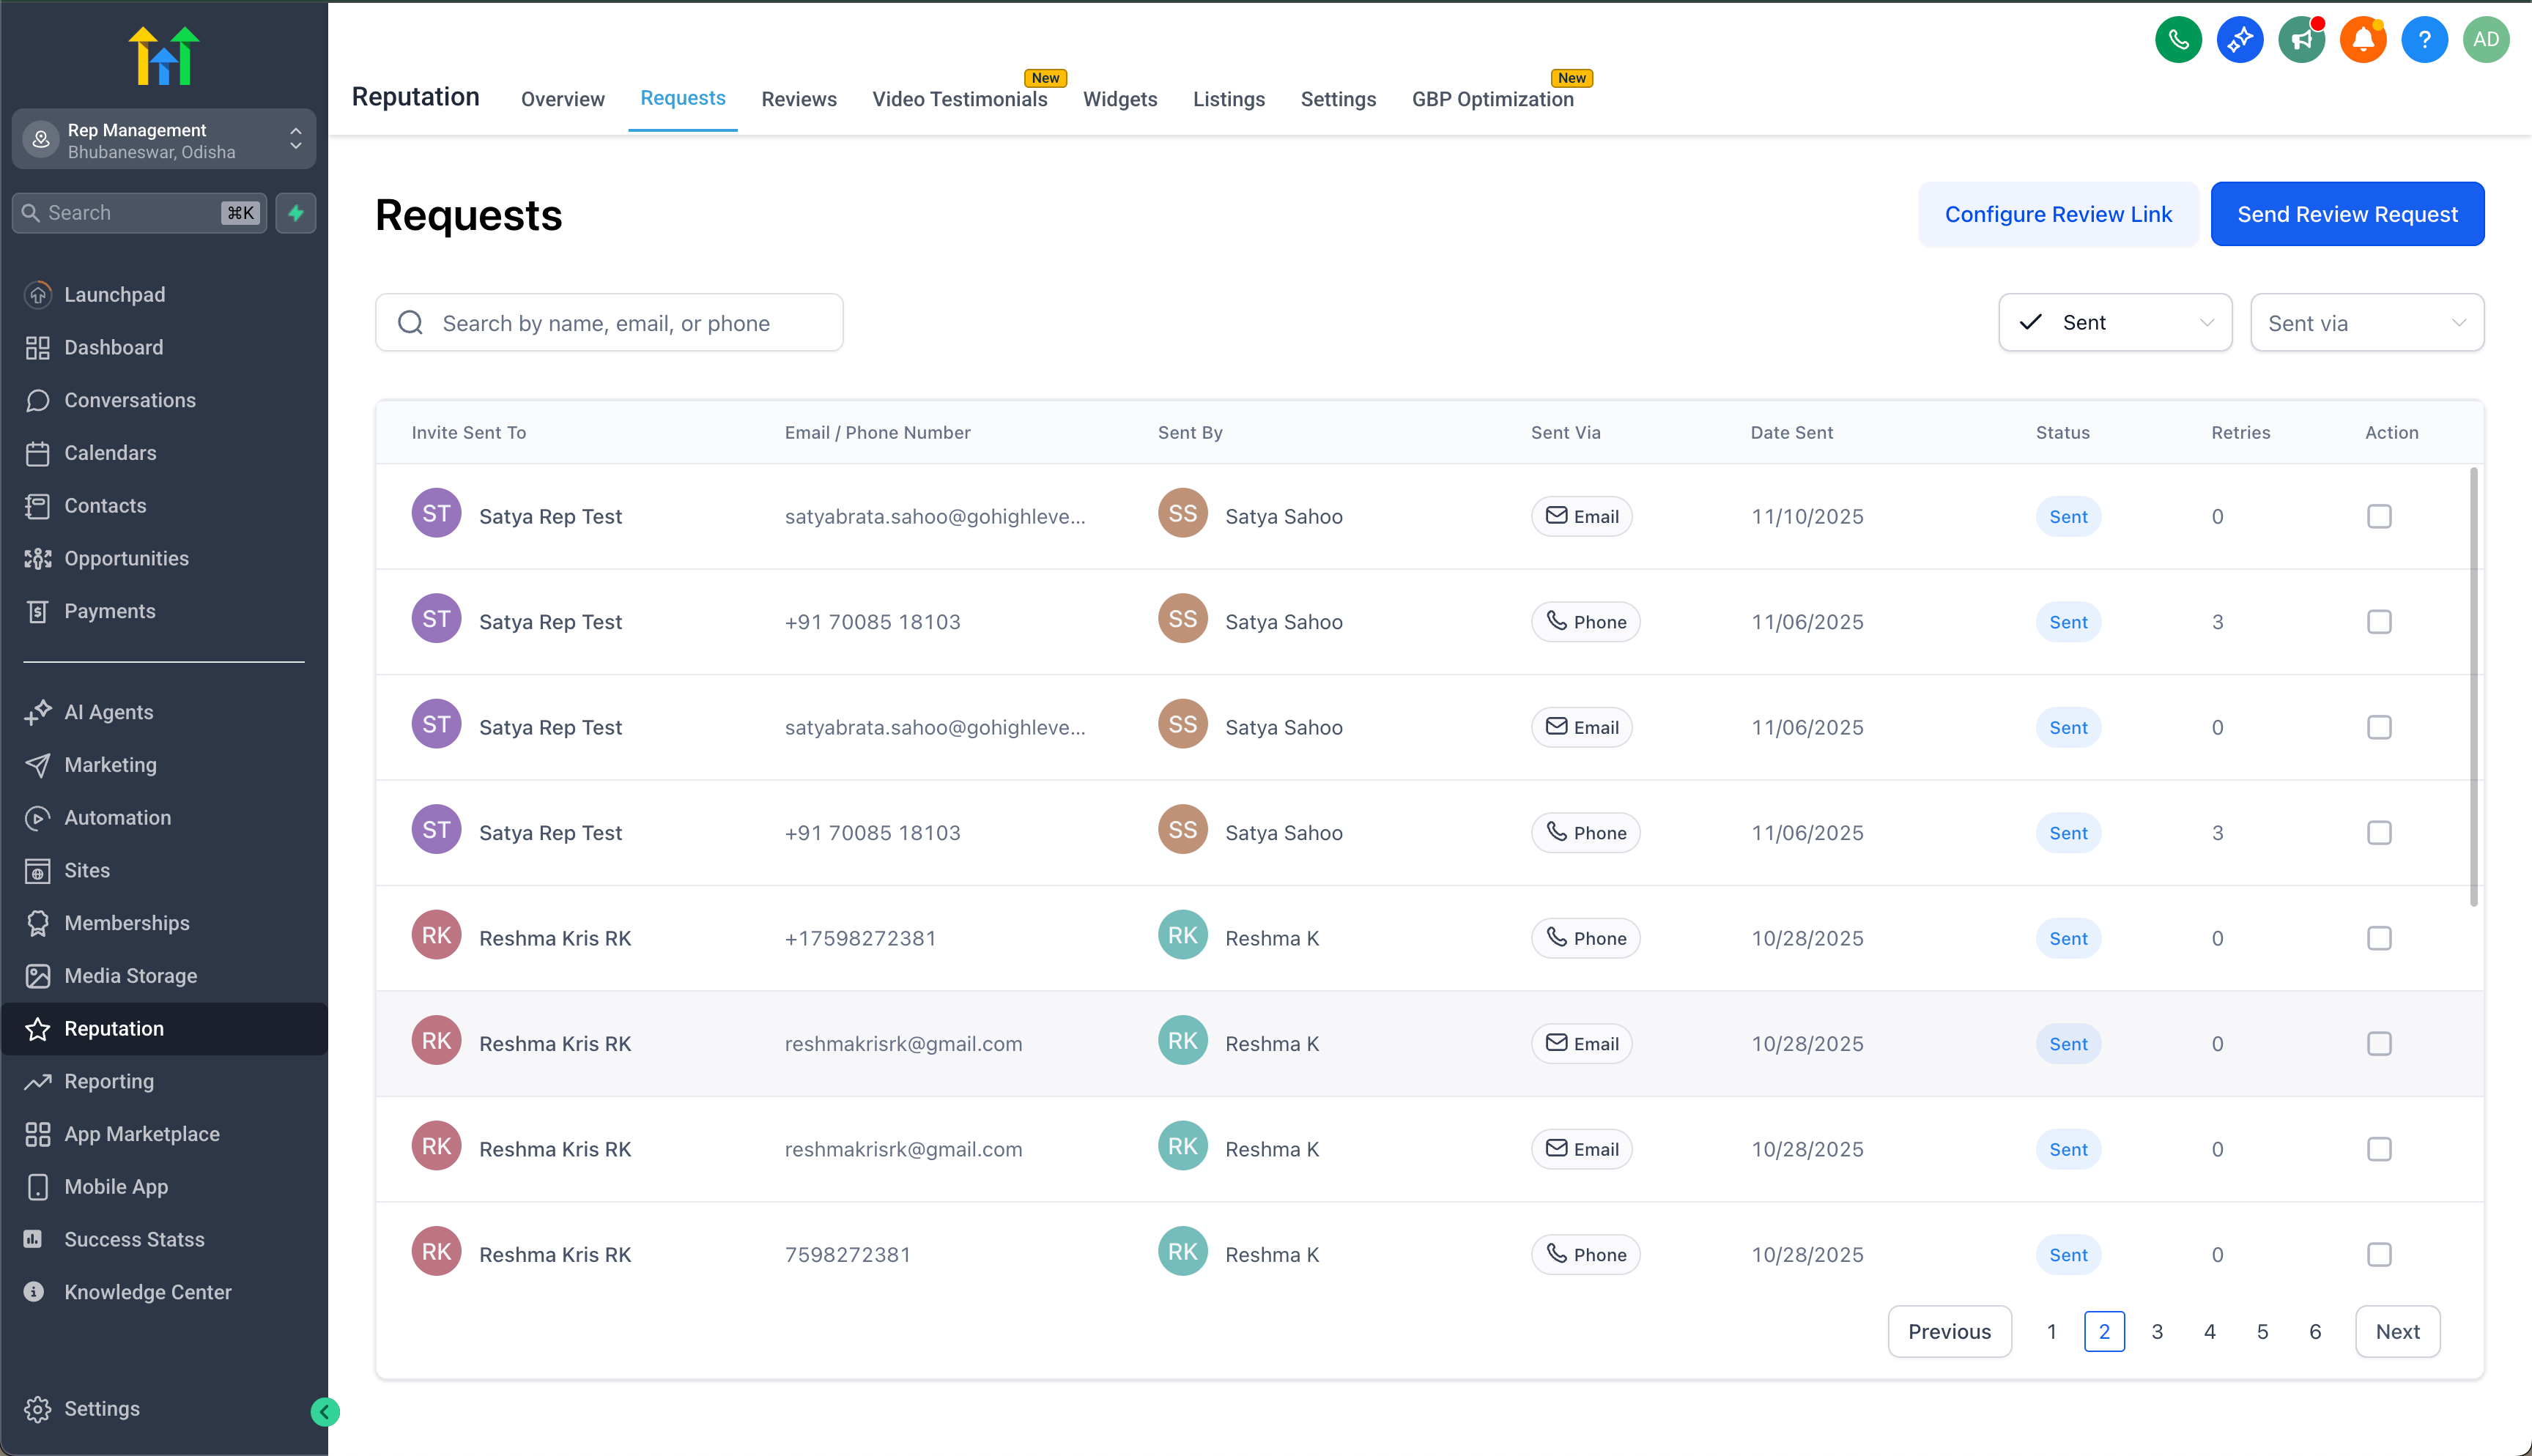Open the Widgets tab
The image size is (2532, 1456).
pyautogui.click(x=1119, y=99)
